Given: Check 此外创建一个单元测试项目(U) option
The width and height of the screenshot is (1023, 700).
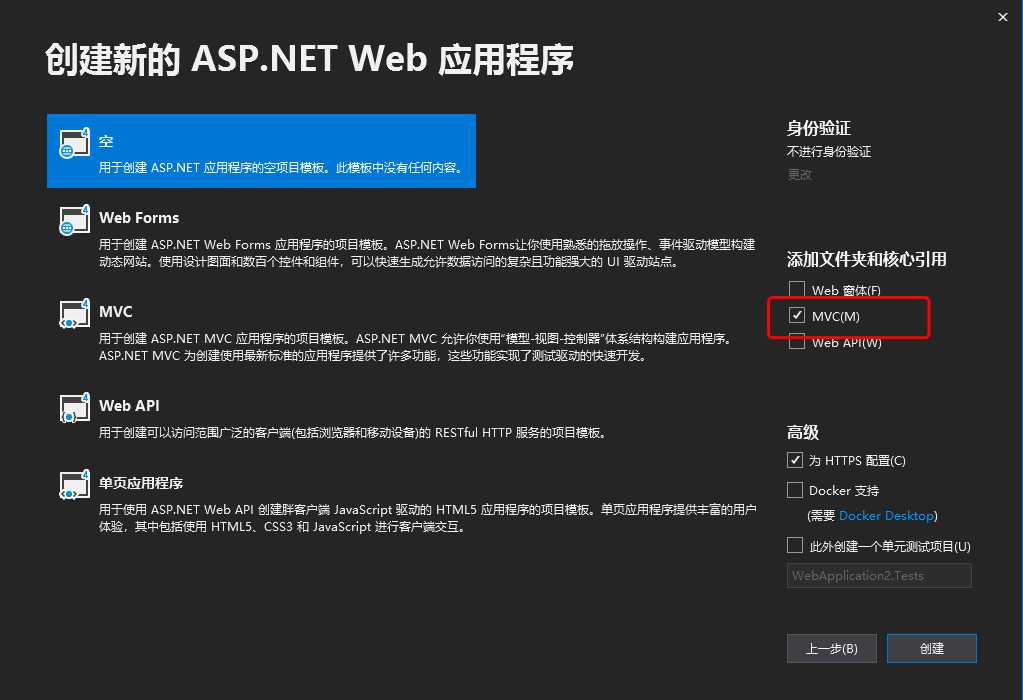Looking at the screenshot, I should pyautogui.click(x=796, y=546).
